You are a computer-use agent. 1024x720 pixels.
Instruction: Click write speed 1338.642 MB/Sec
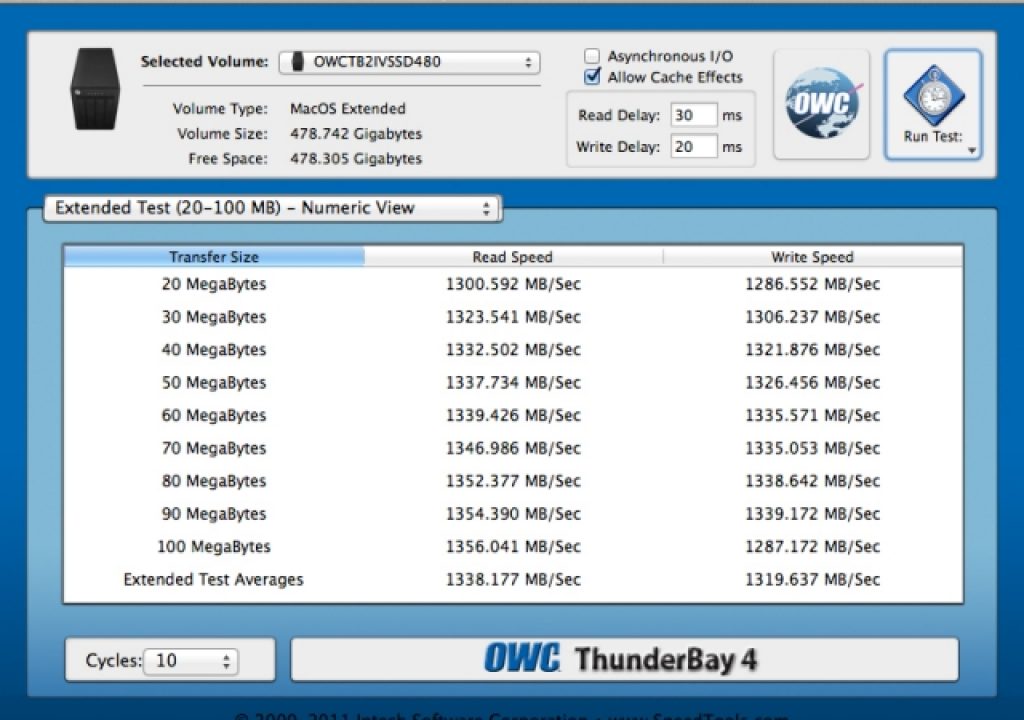812,481
